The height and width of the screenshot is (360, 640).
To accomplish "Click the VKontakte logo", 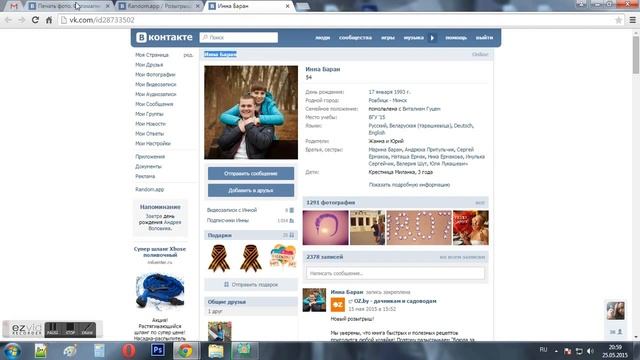I will 164,37.
